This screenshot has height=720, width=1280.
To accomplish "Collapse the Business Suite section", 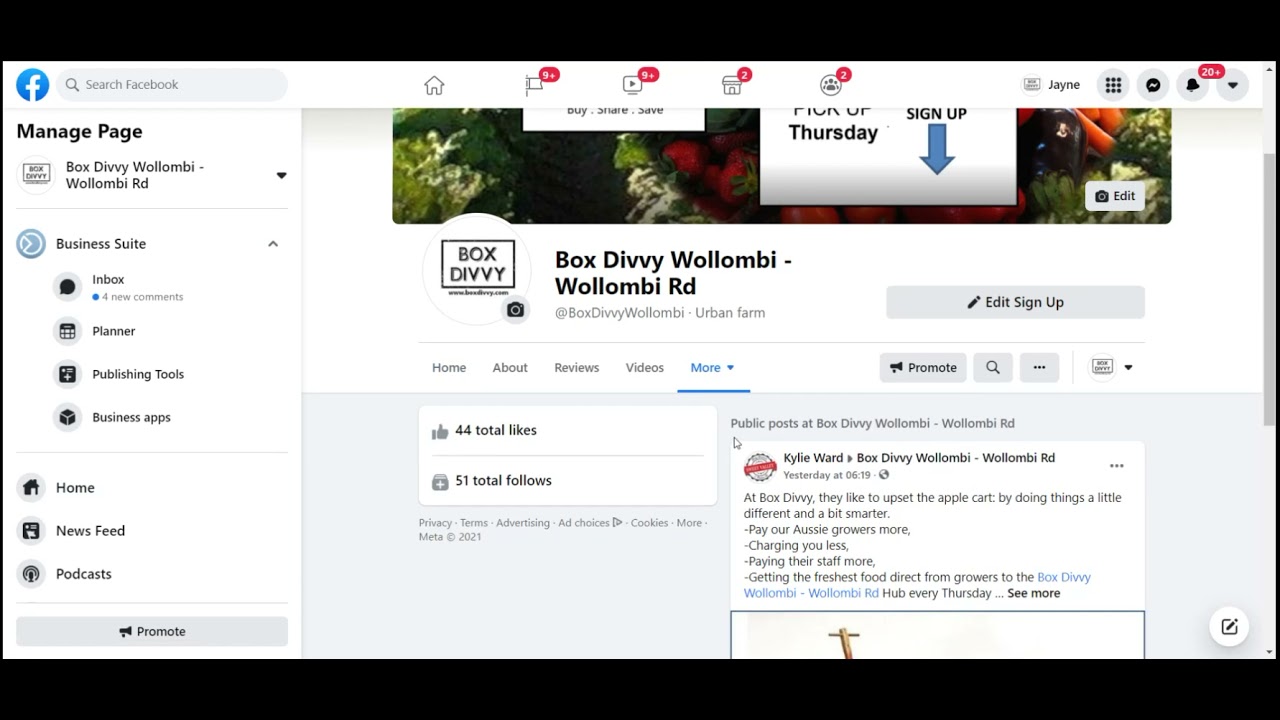I will pos(273,244).
